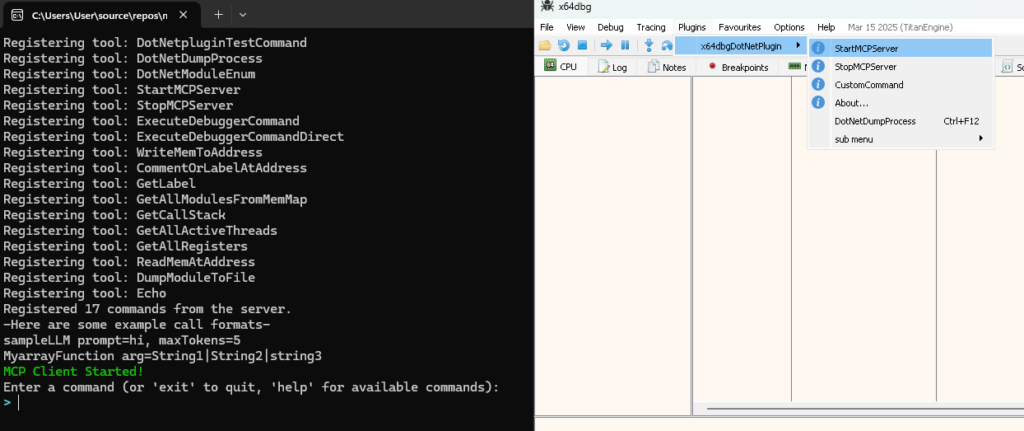Click the horizontal scrollbar in the CPU view
Screen dimensions: 1024x431
(865, 409)
